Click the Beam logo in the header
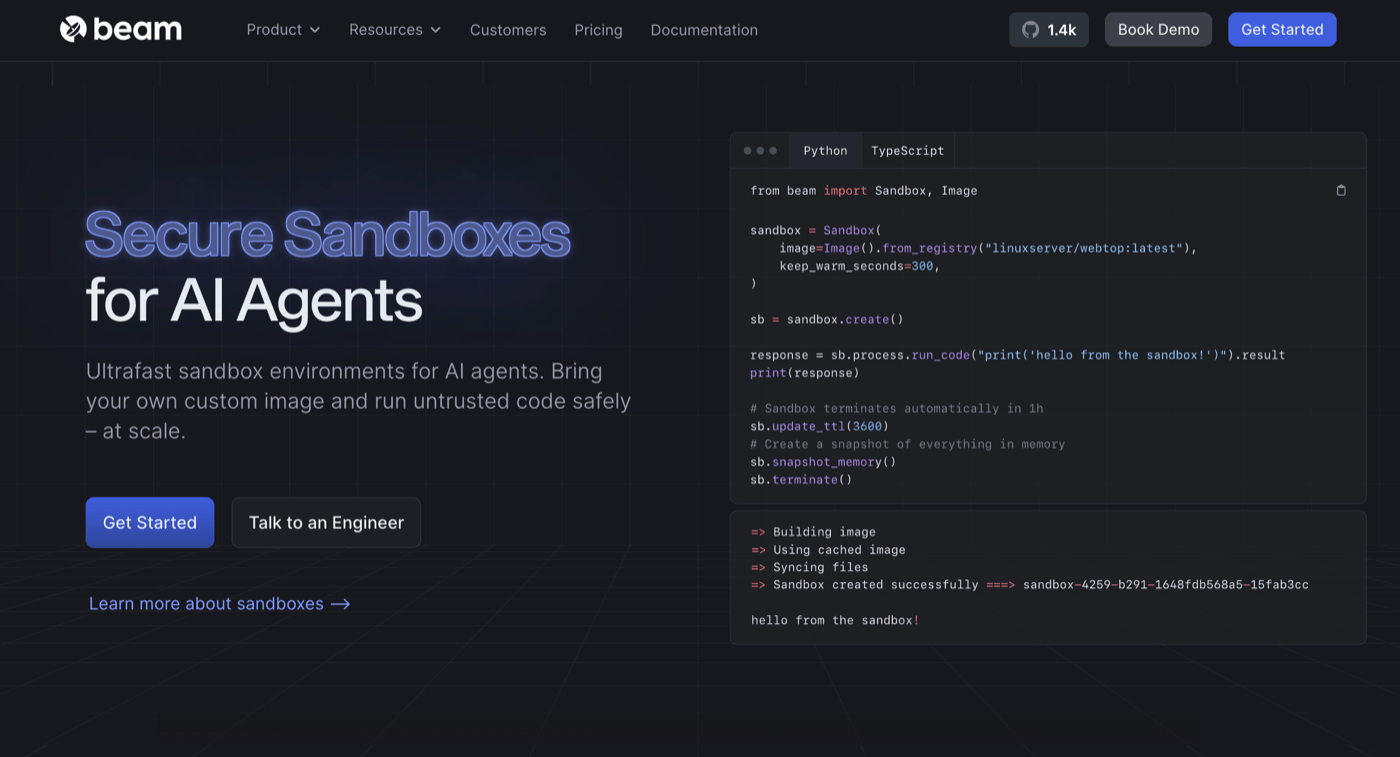 coord(121,30)
